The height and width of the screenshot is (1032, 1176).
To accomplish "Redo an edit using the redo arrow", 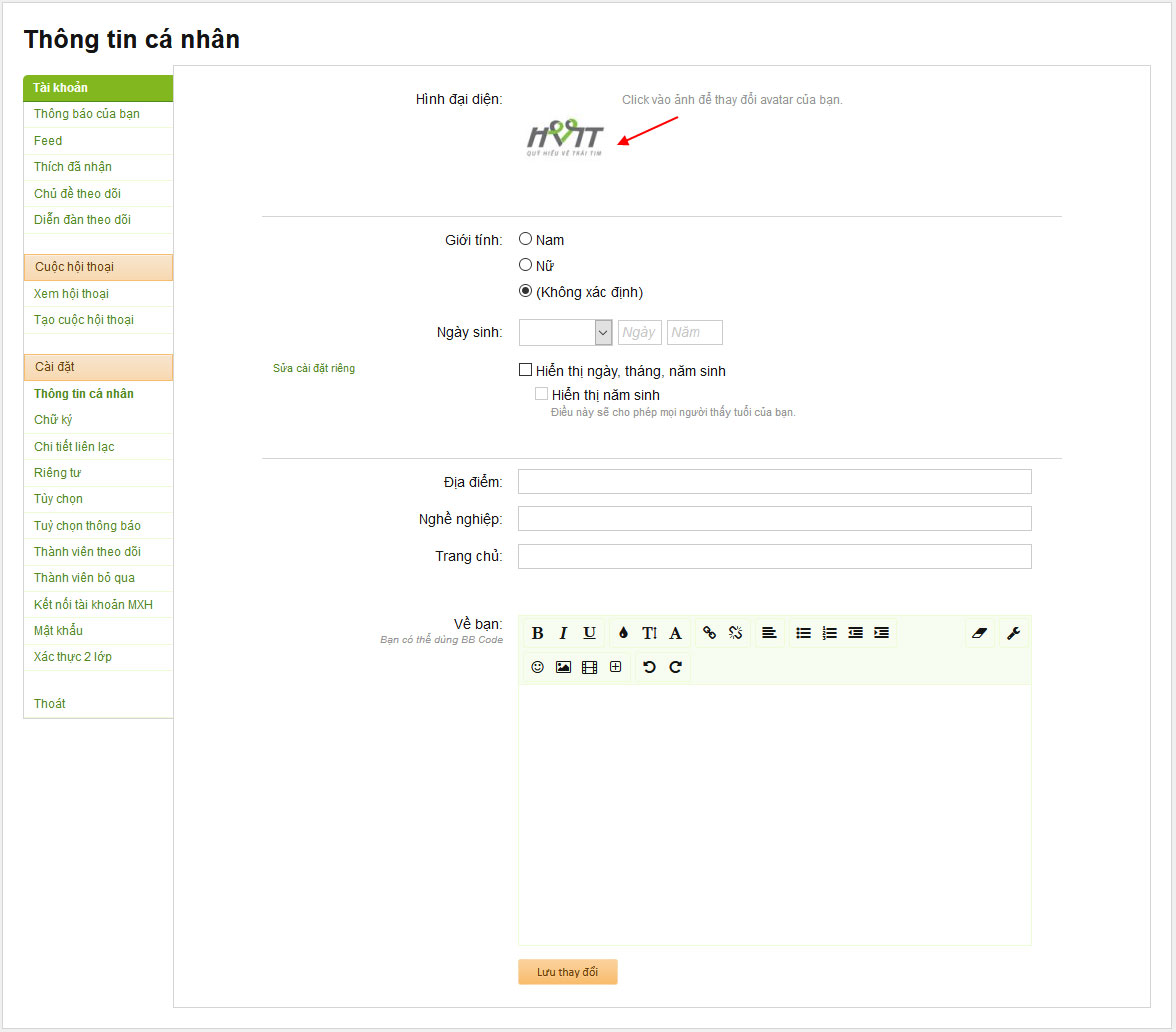I will [674, 667].
